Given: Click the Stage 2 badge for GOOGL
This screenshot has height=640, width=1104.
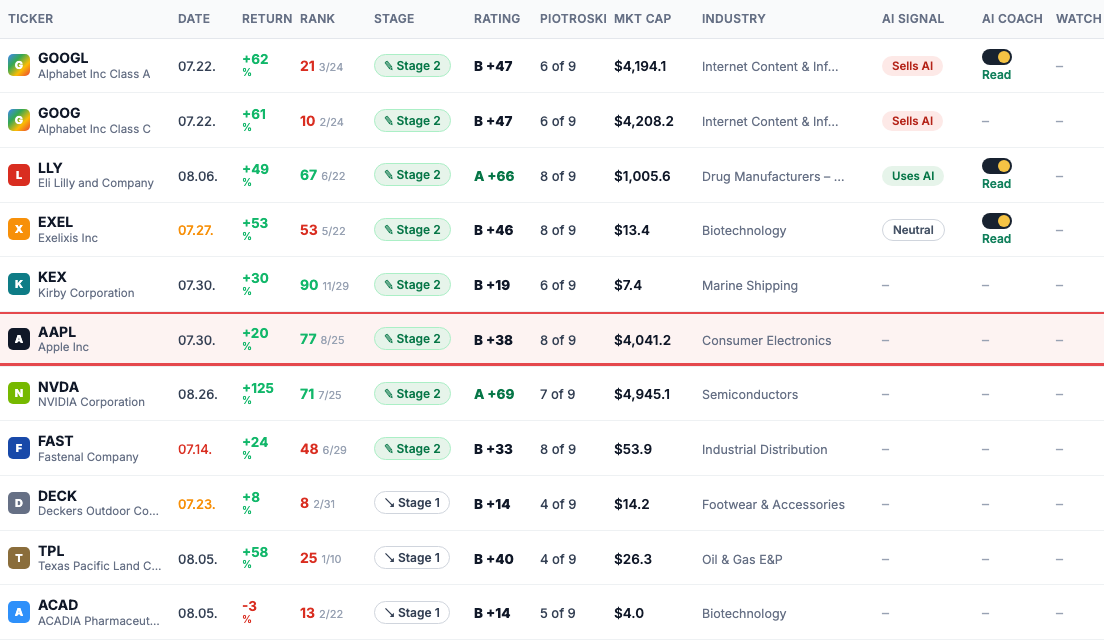Looking at the screenshot, I should (x=412, y=65).
